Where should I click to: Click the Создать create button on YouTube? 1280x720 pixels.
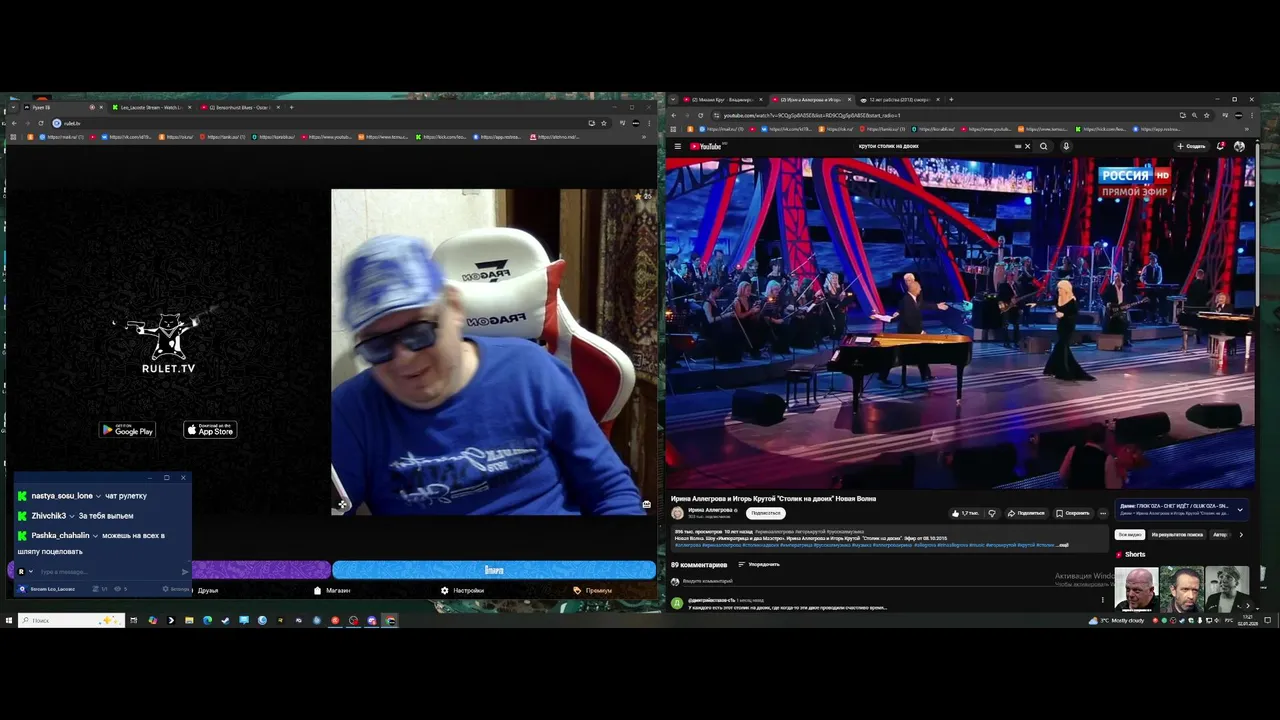pos(1191,146)
